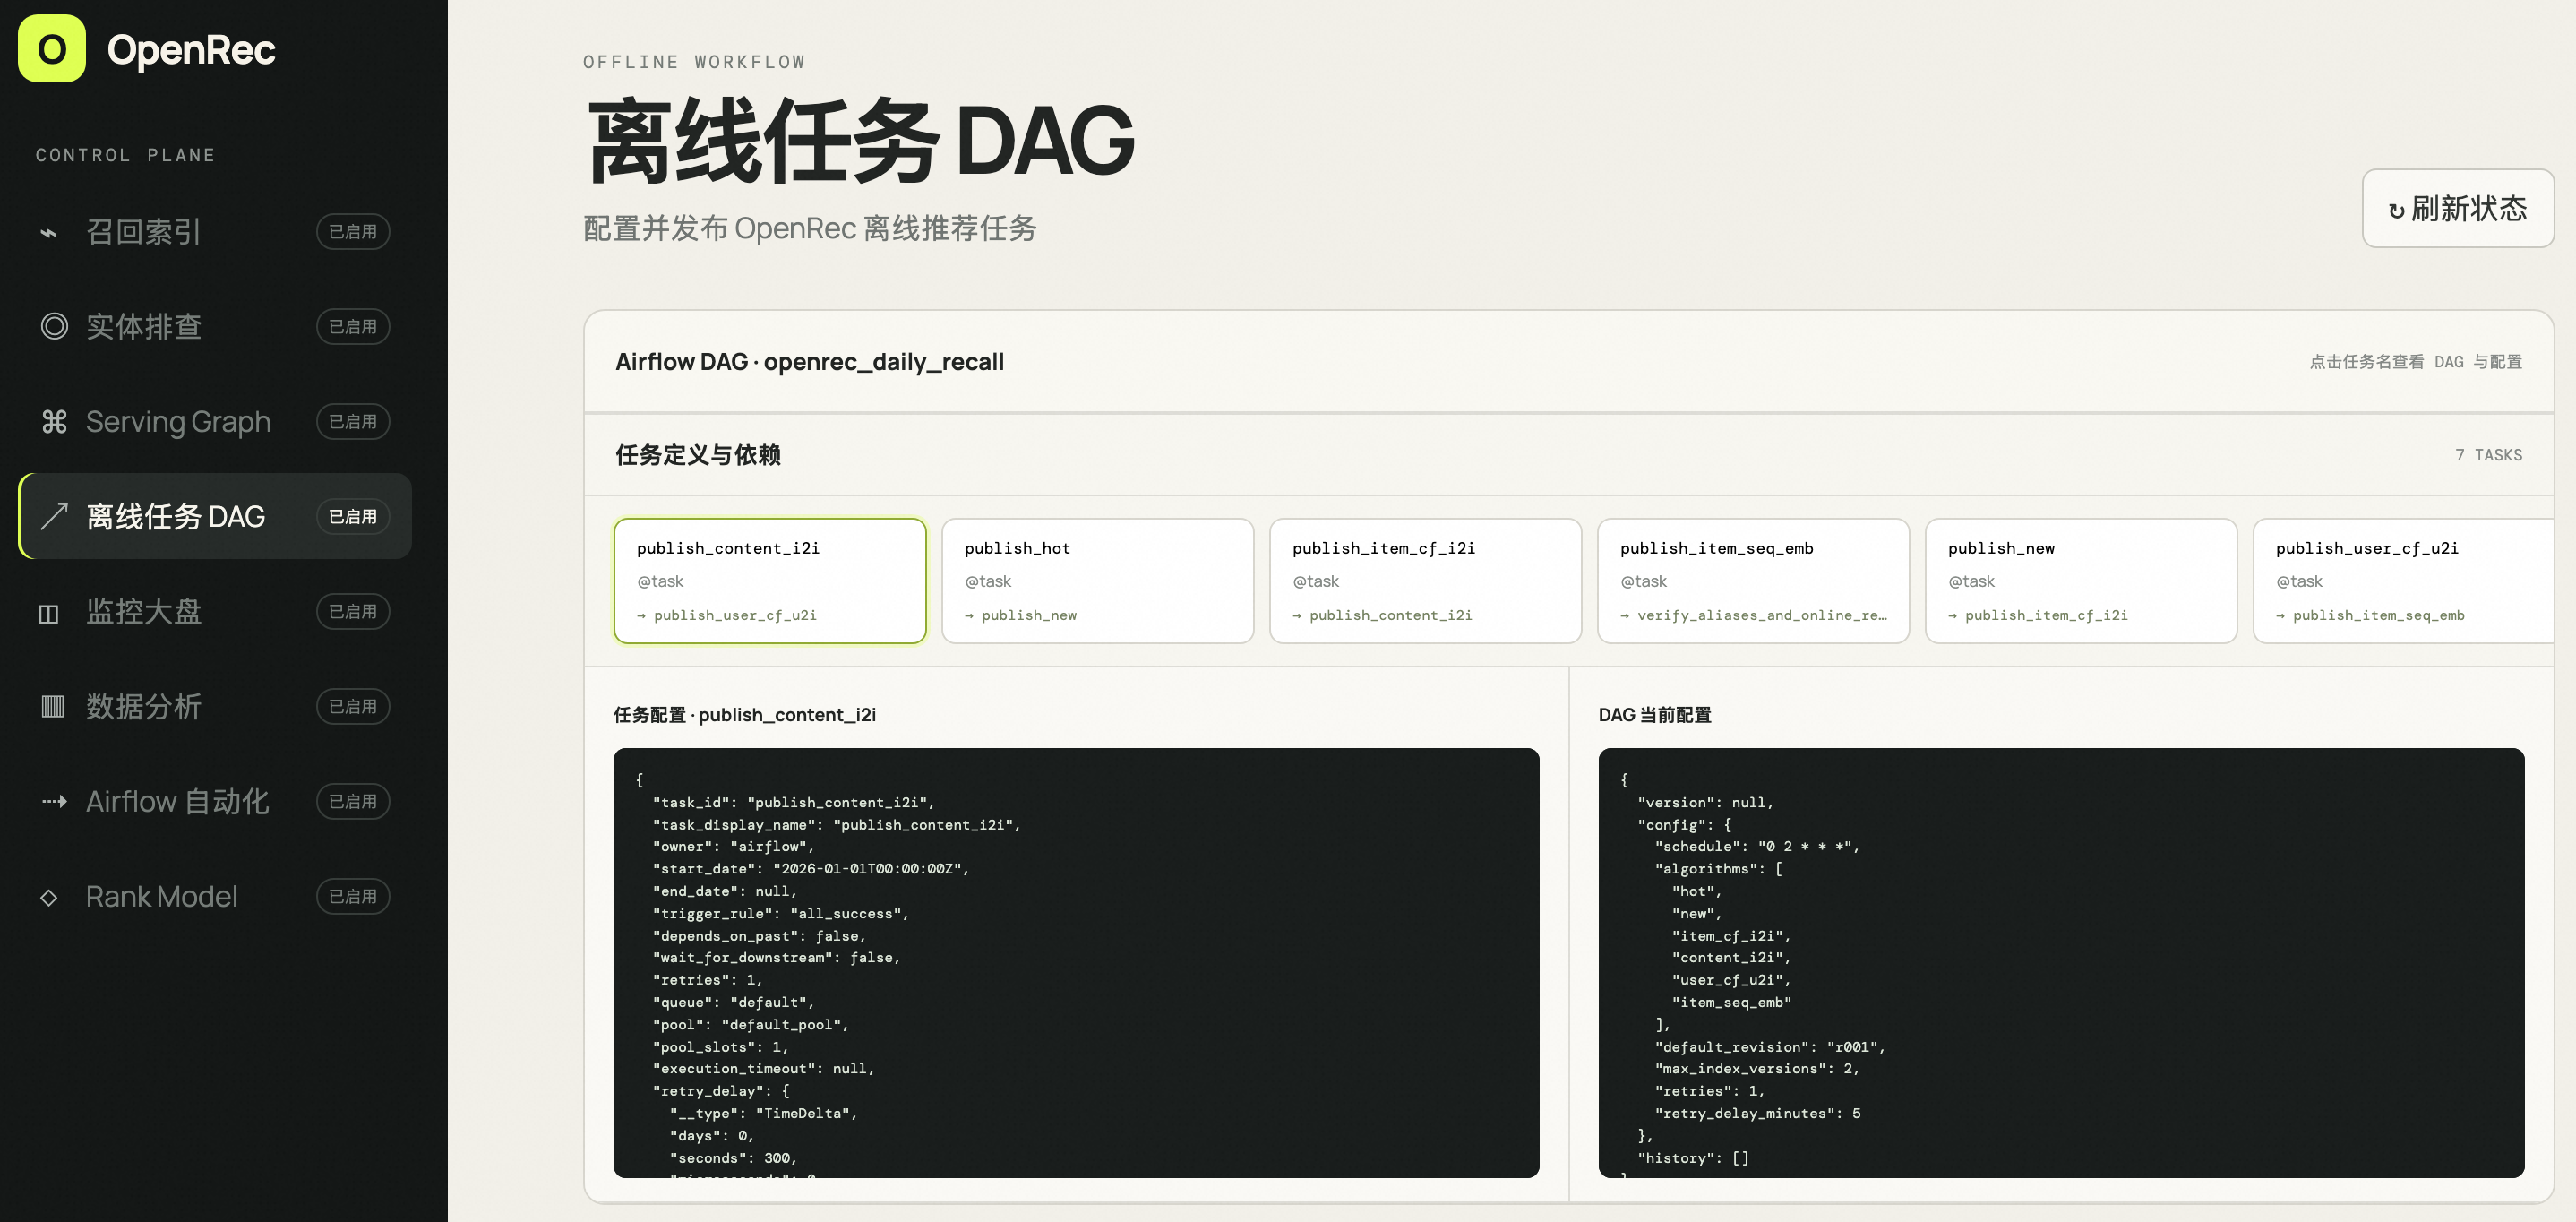Viewport: 2576px width, 1222px height.
Task: Click the "retry_delay_minutes" line in DAG config
Action: (x=1757, y=1113)
